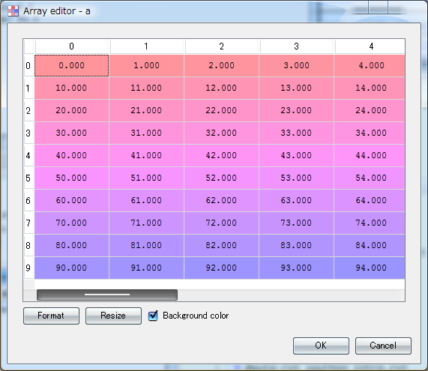Select row header 3
Viewport: 428px width, 371px height.
[x=29, y=133]
